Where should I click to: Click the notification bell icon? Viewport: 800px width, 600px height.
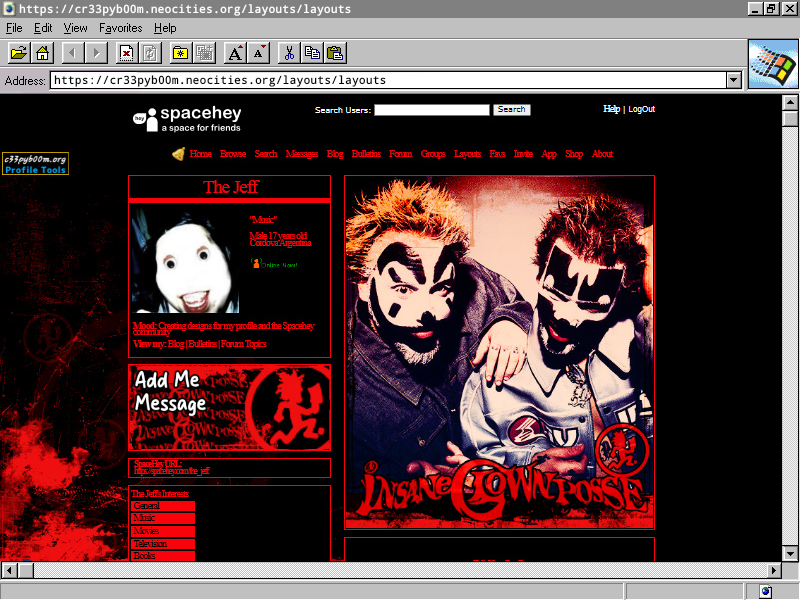179,154
